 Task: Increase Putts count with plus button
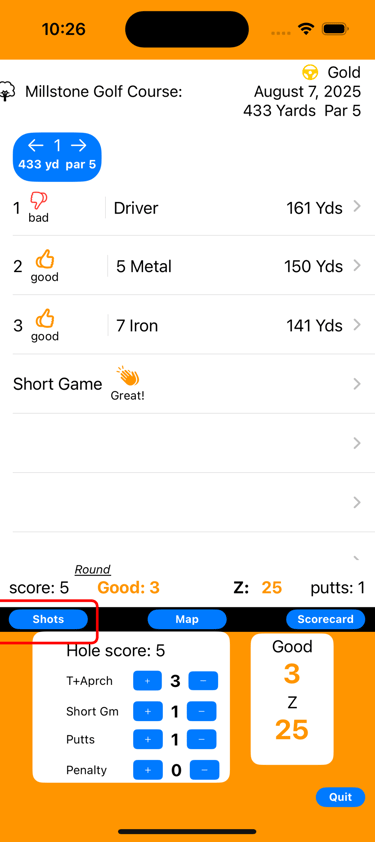click(148, 739)
